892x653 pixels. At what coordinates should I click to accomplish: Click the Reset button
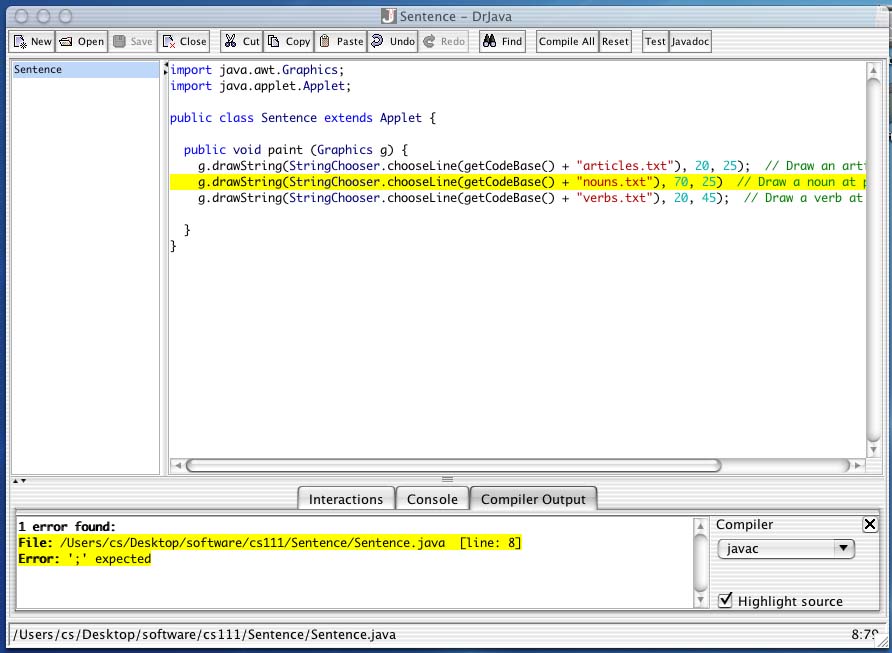point(615,42)
